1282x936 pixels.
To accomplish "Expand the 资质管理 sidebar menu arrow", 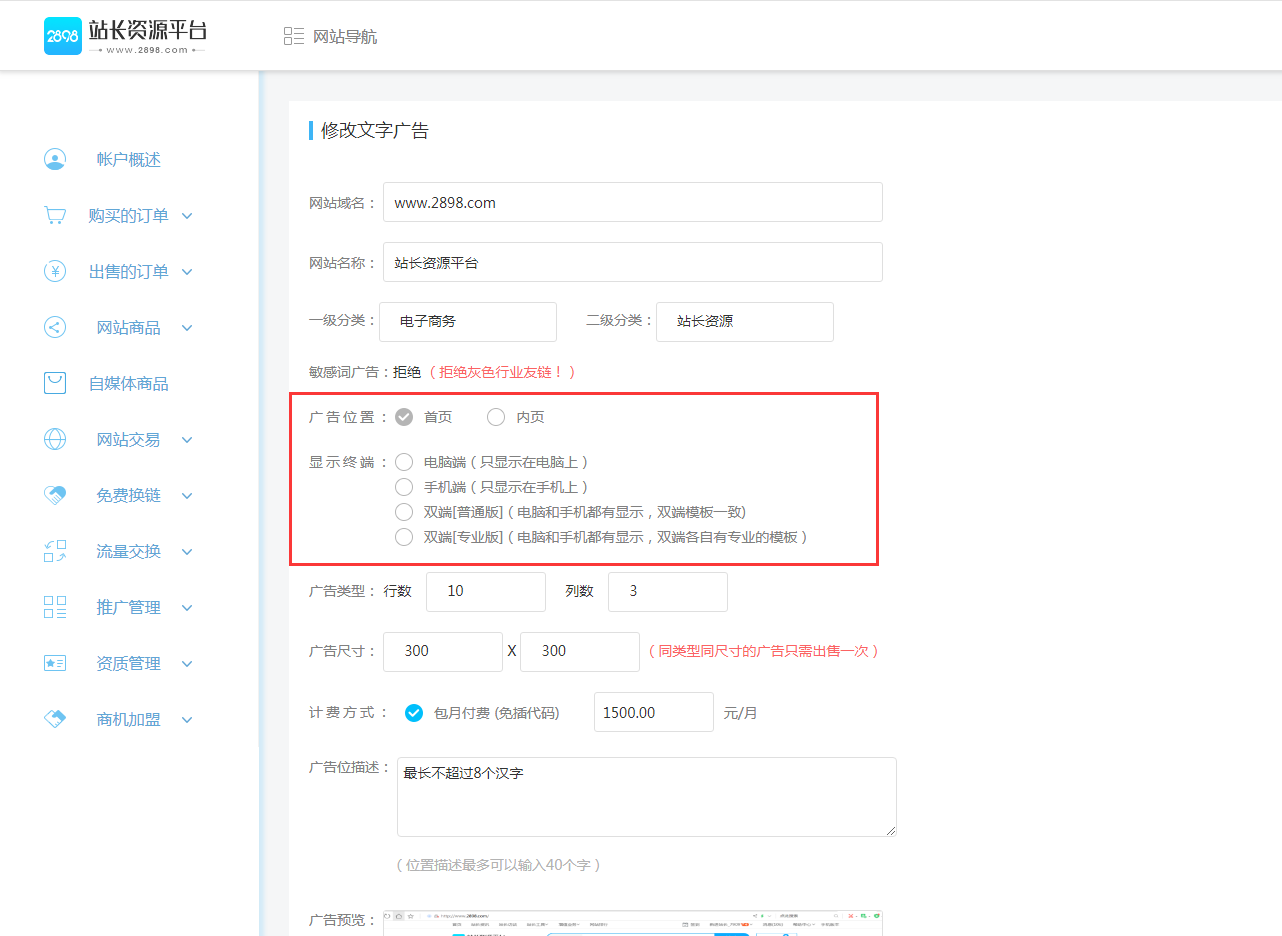I will coord(187,664).
